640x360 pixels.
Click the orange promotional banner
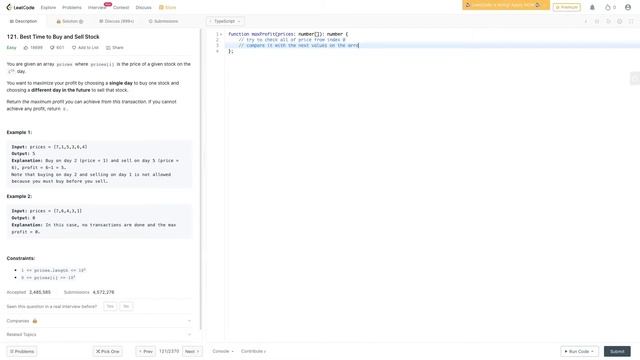(x=506, y=5)
